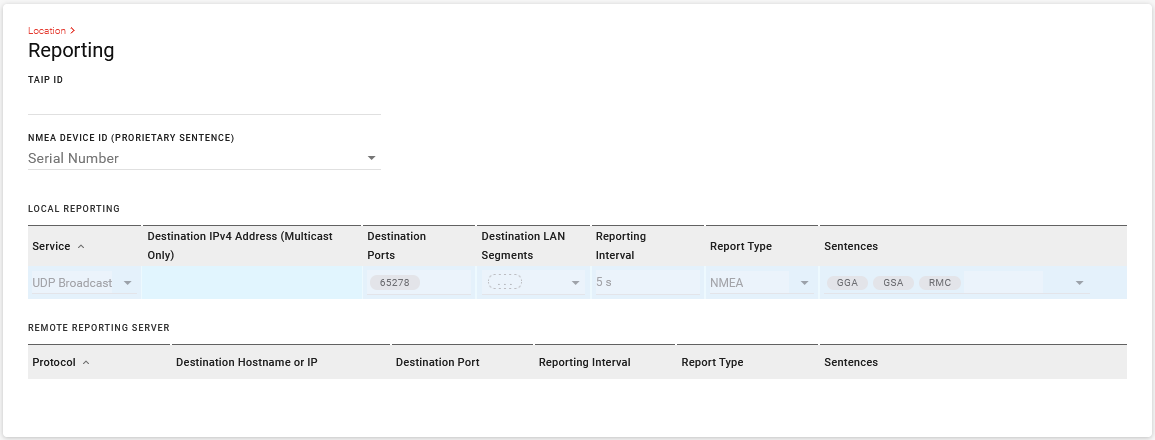
Task: Expand the Sentences dropdown arrow
Action: (1079, 283)
